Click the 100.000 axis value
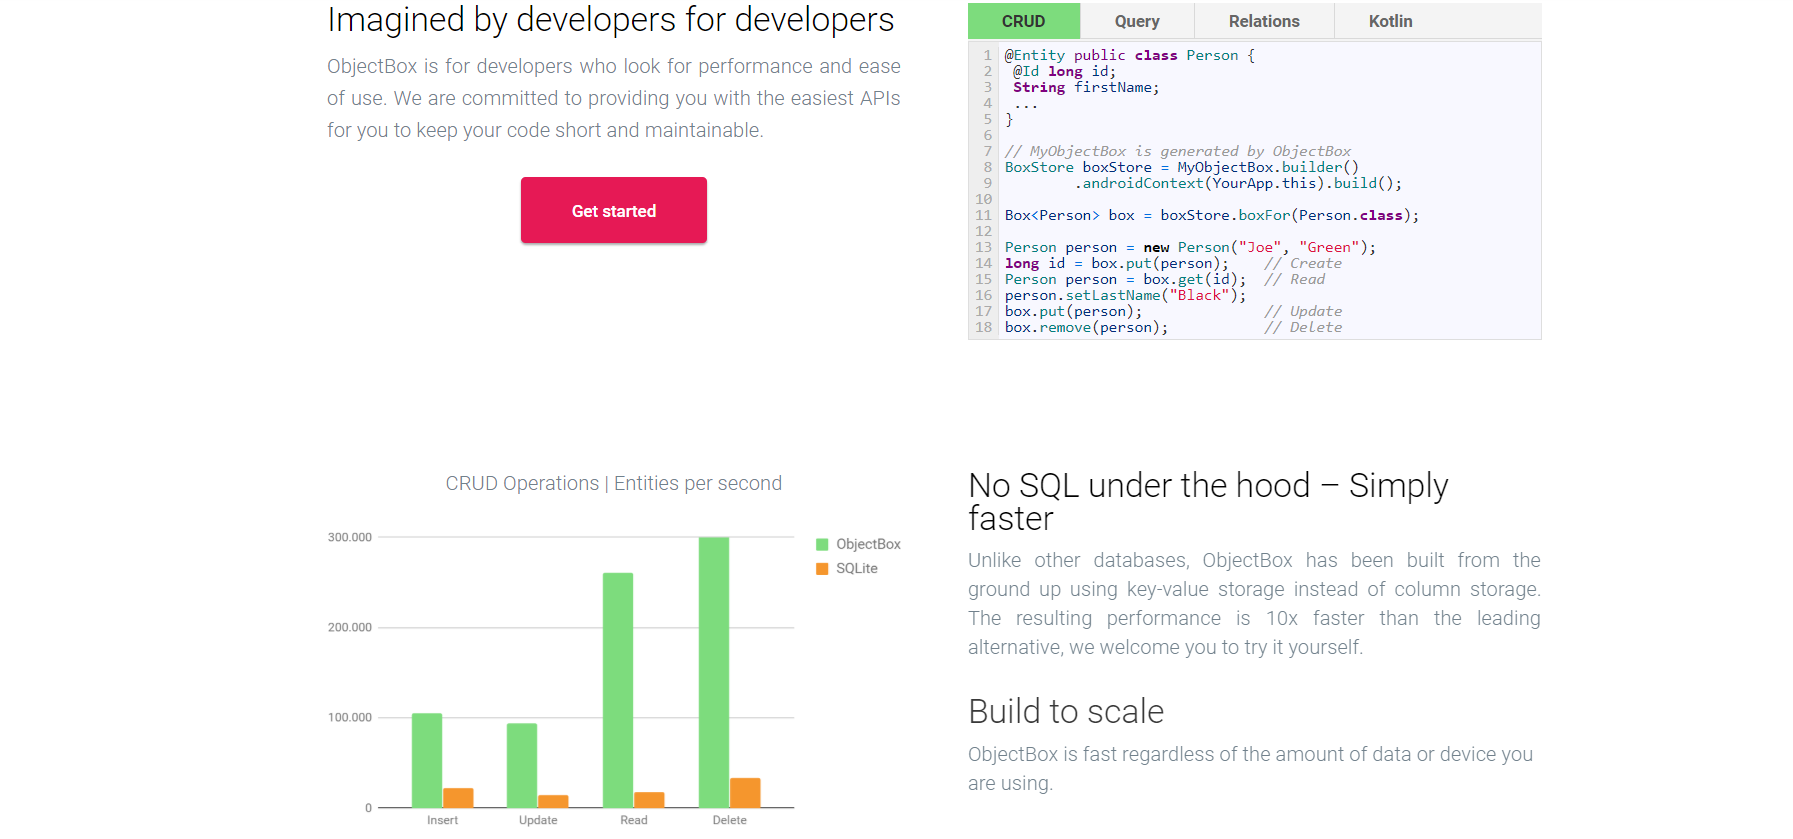The image size is (1793, 839). tap(349, 717)
